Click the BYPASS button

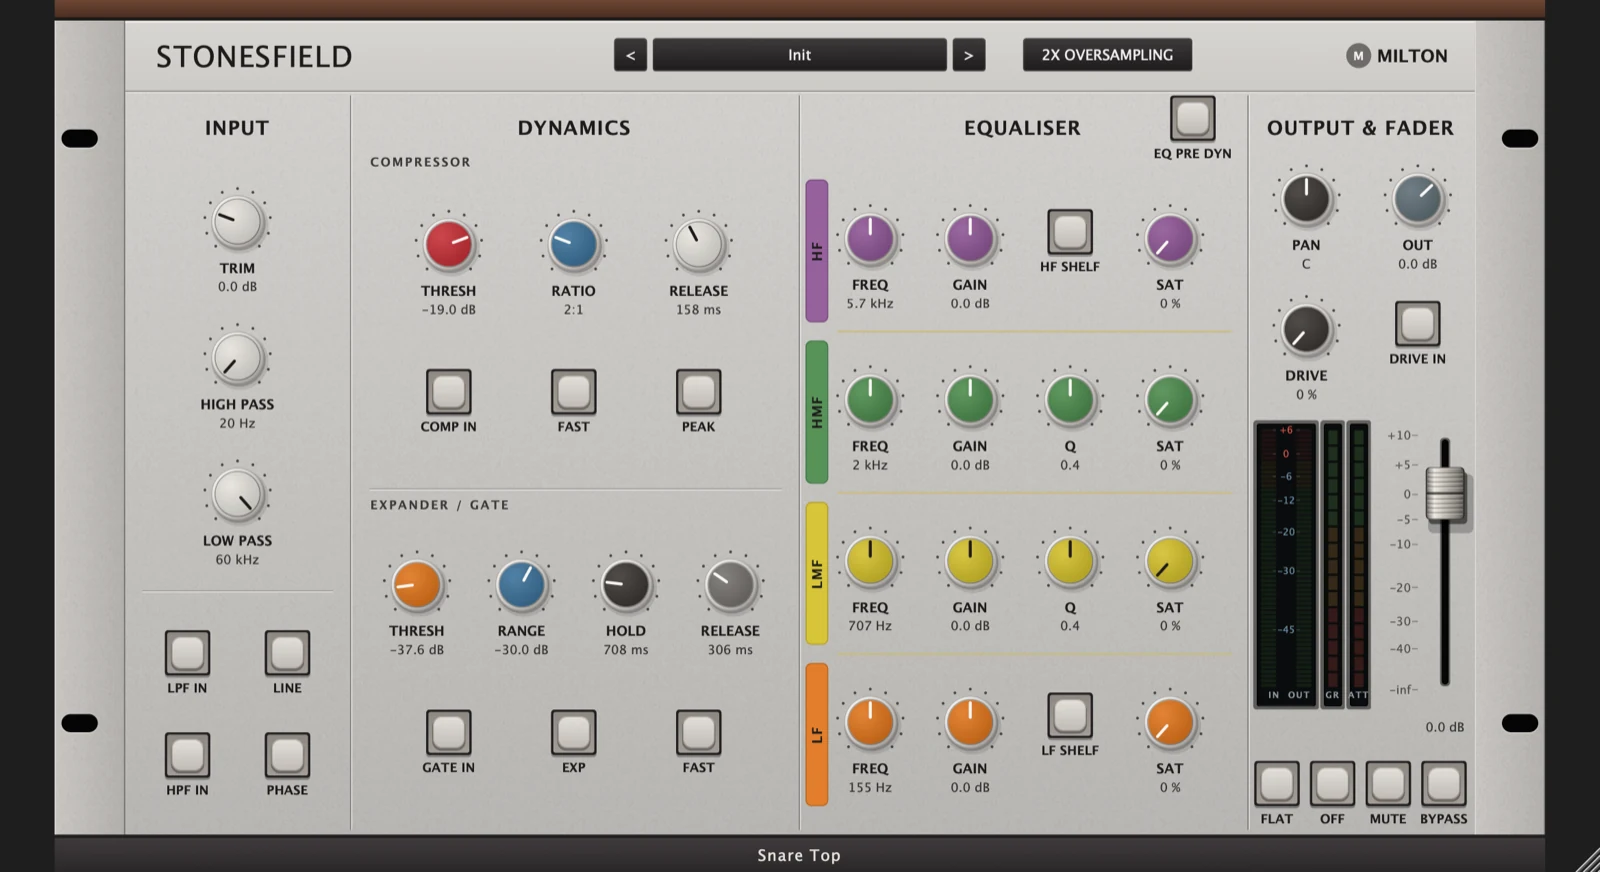coord(1443,784)
